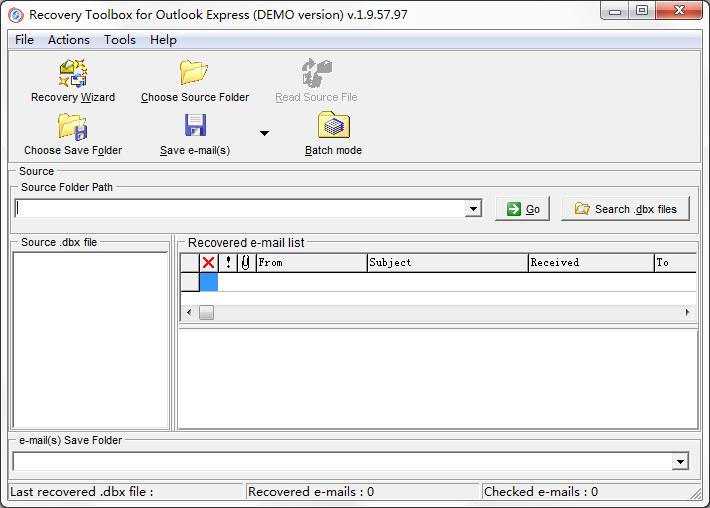Click the Save e-mail(s) floppy disk icon
The image size is (710, 508).
(195, 126)
